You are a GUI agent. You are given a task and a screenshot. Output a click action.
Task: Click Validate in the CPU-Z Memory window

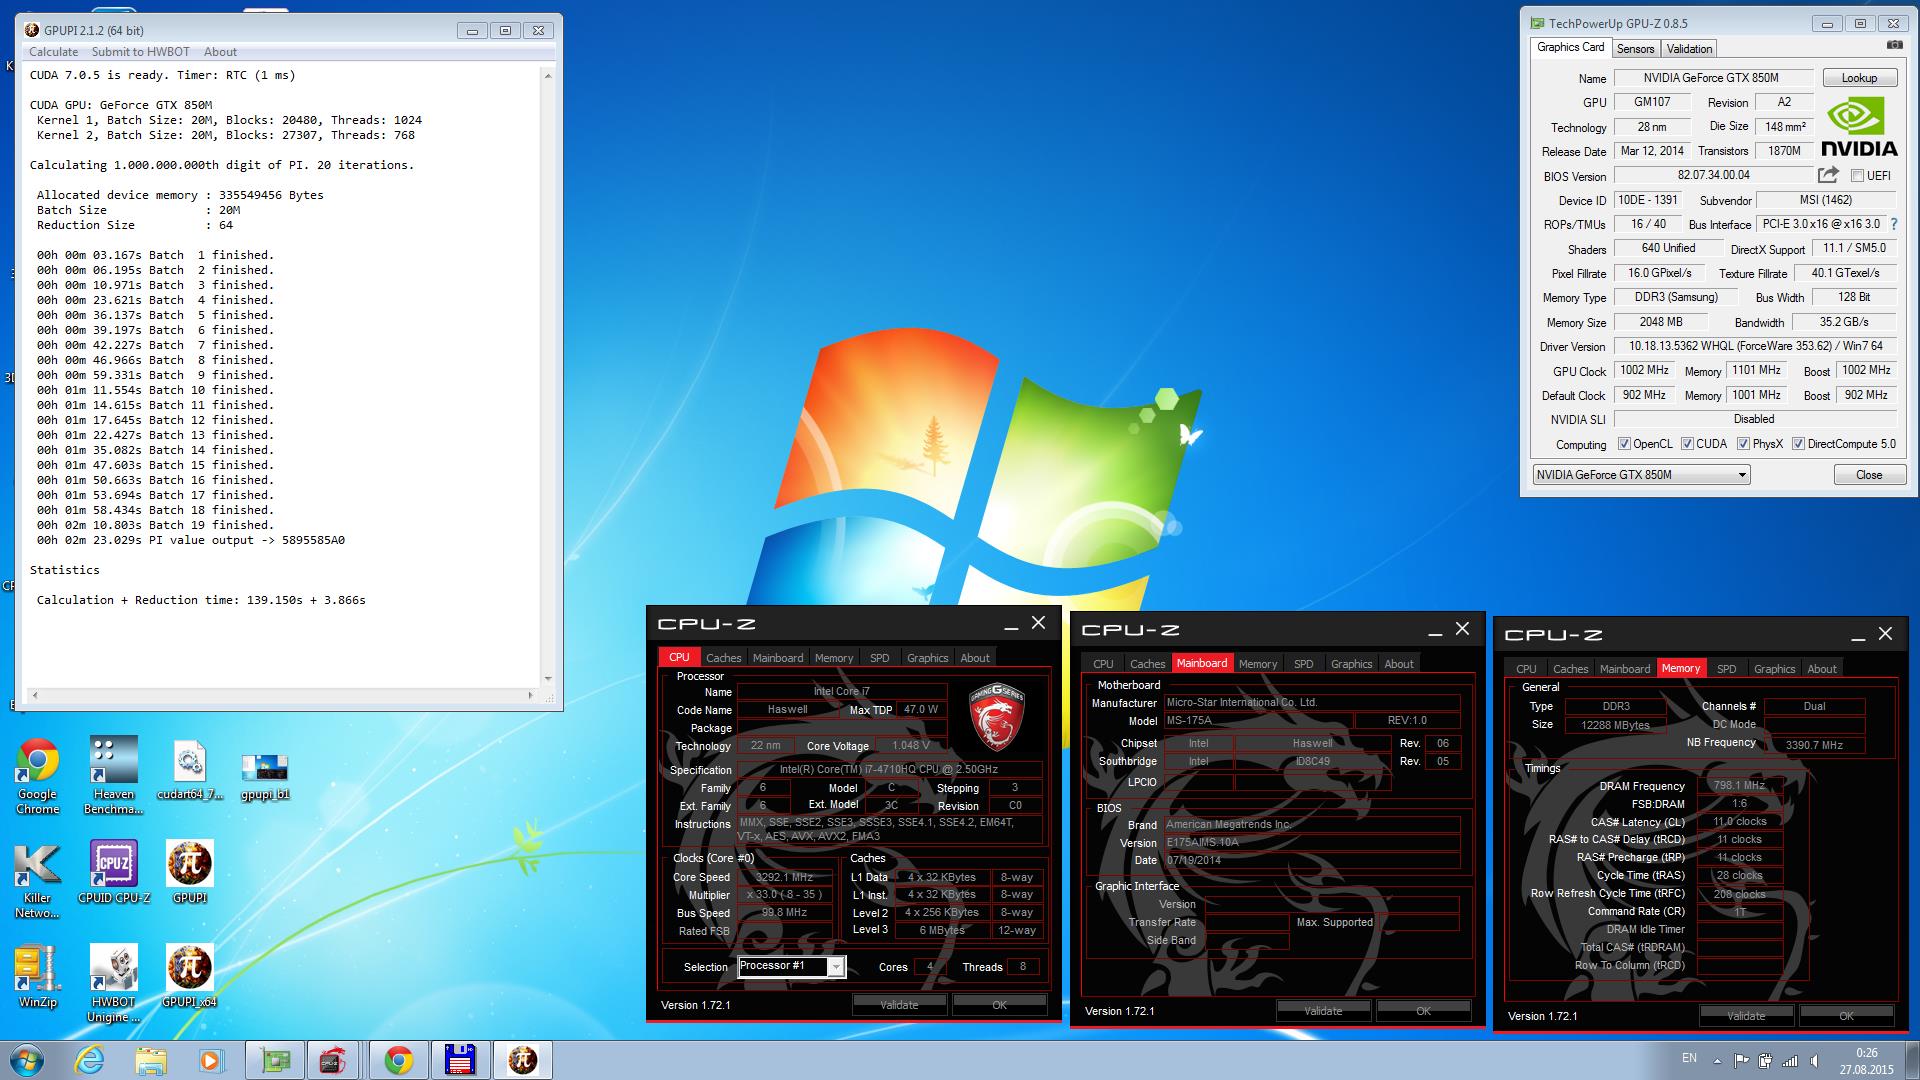(x=1746, y=1016)
